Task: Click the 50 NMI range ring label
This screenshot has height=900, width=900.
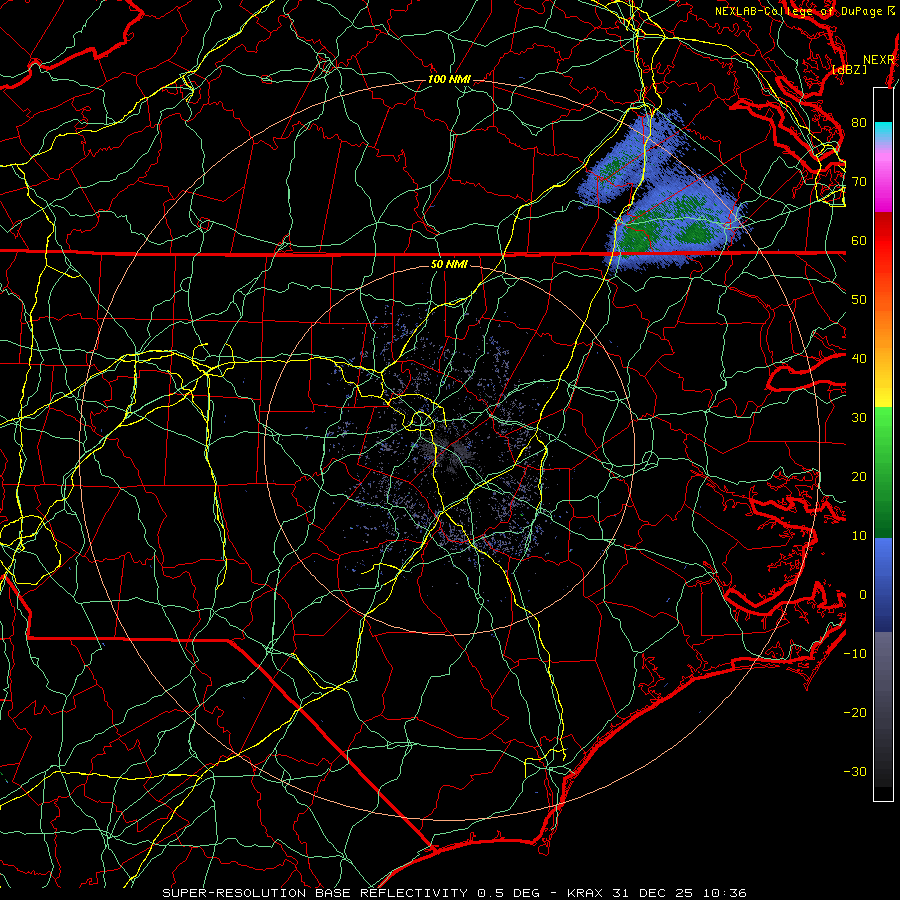Action: point(449,264)
